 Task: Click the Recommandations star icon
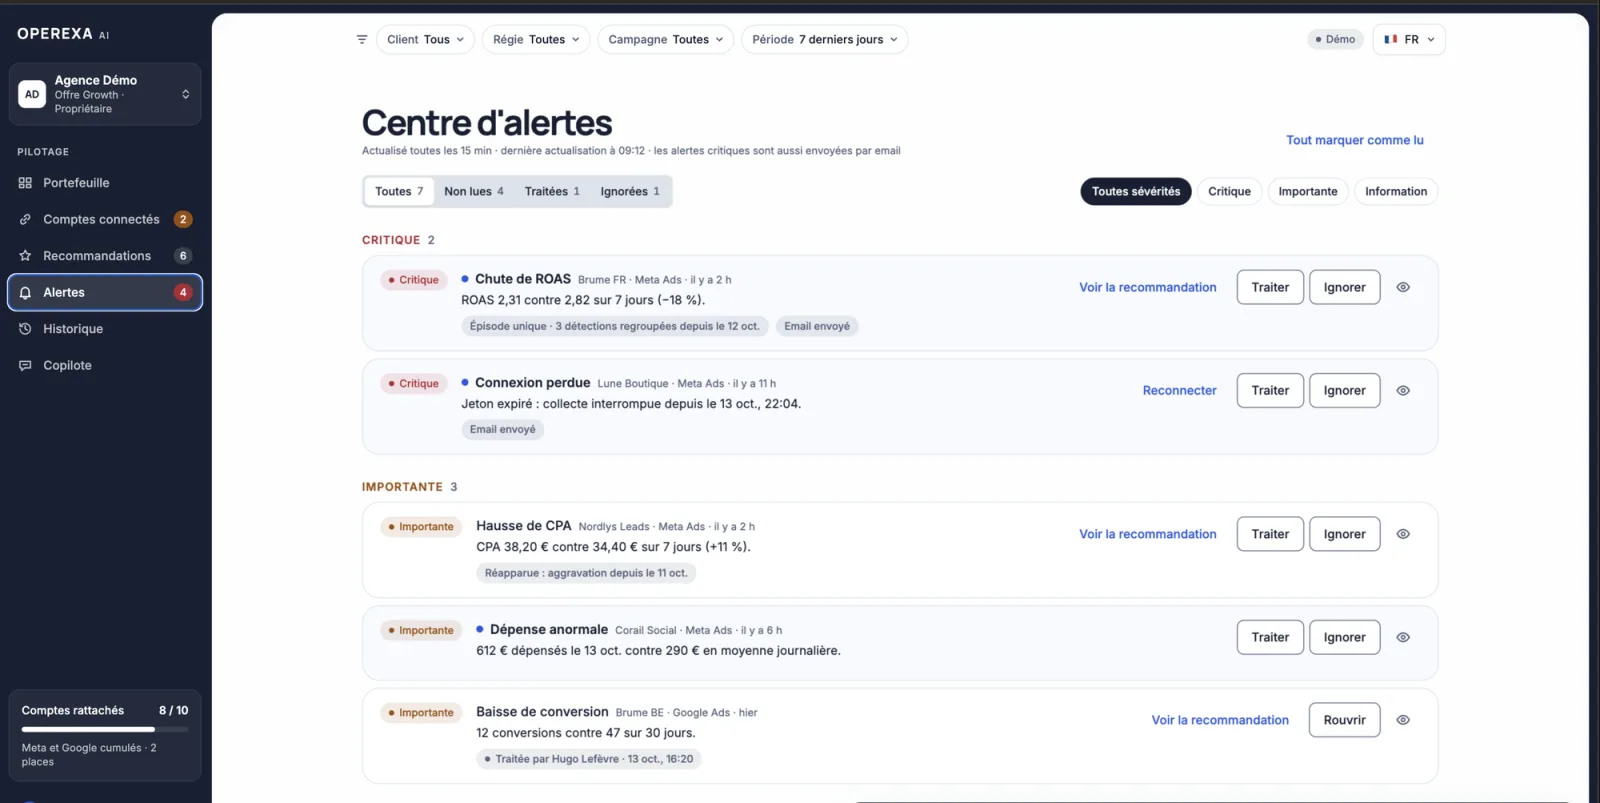(25, 256)
